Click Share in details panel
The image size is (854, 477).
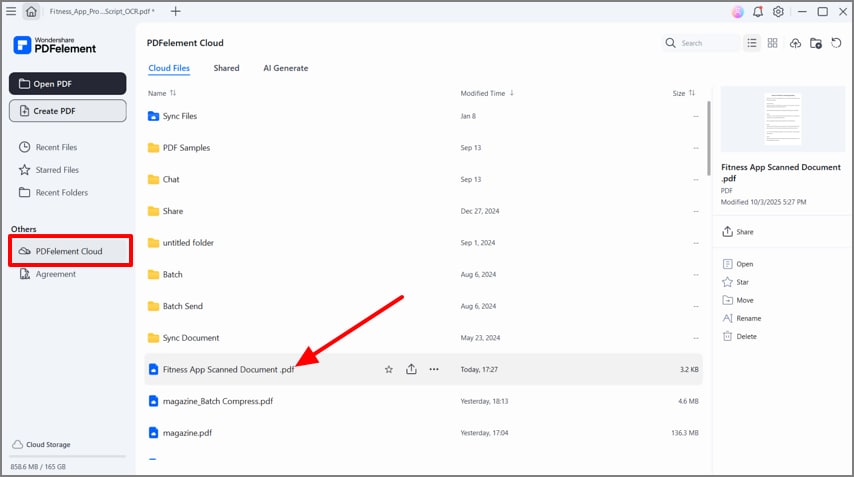738,231
